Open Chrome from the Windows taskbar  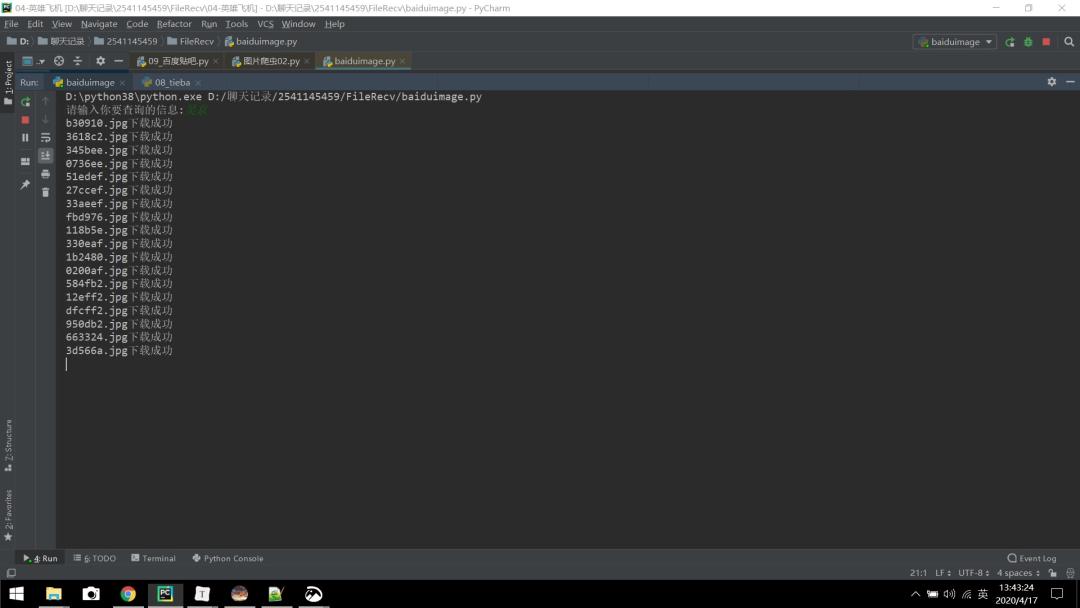coord(128,594)
